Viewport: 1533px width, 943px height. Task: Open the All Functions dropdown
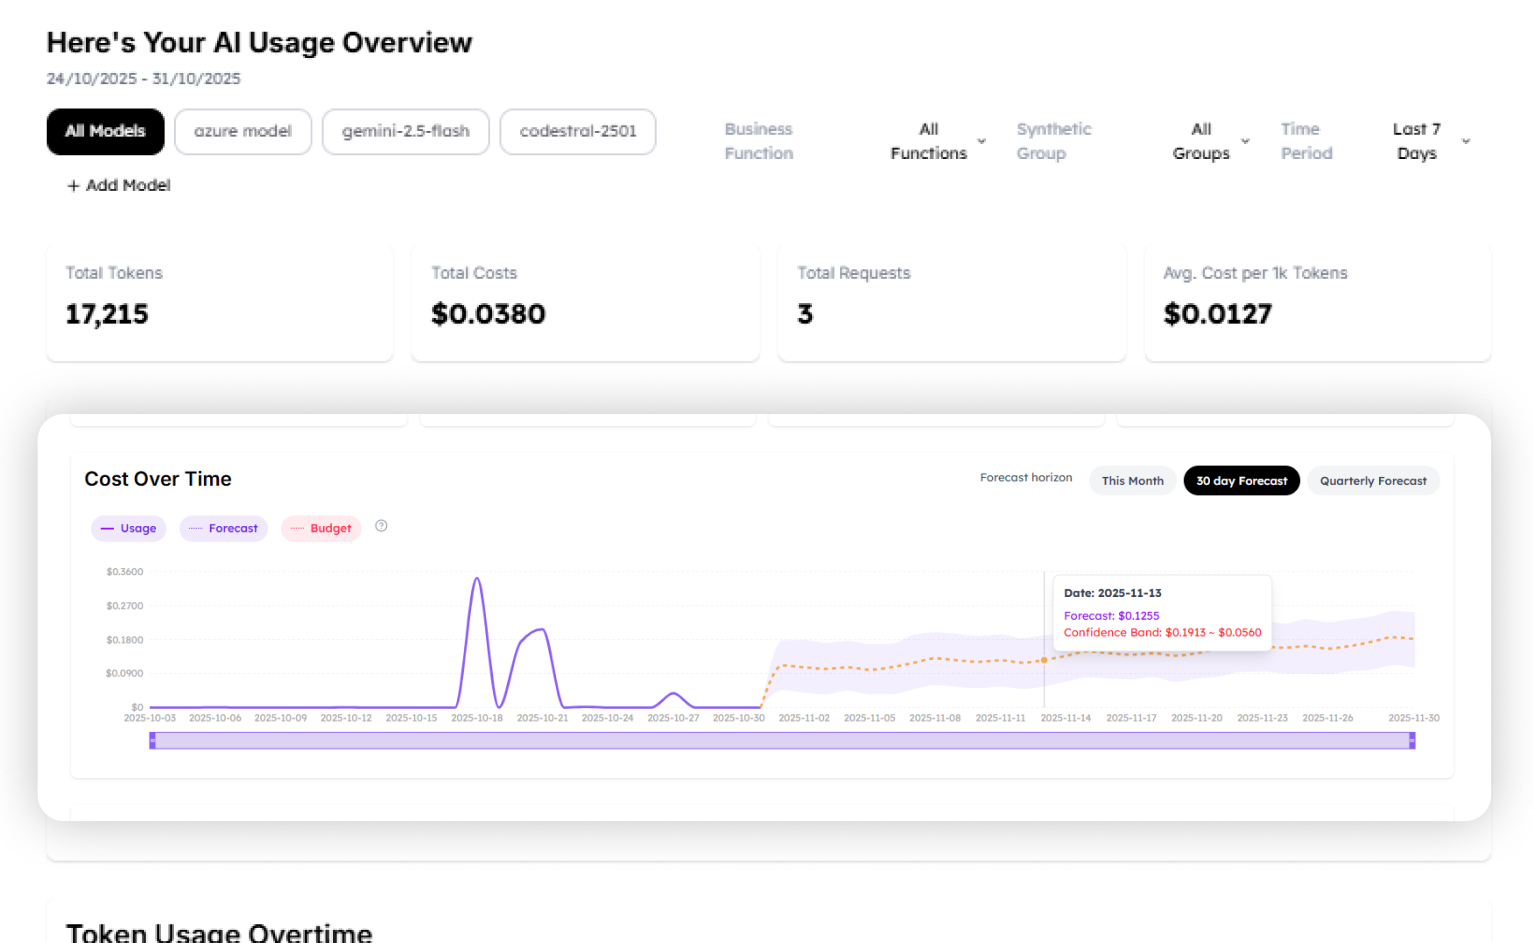click(928, 141)
